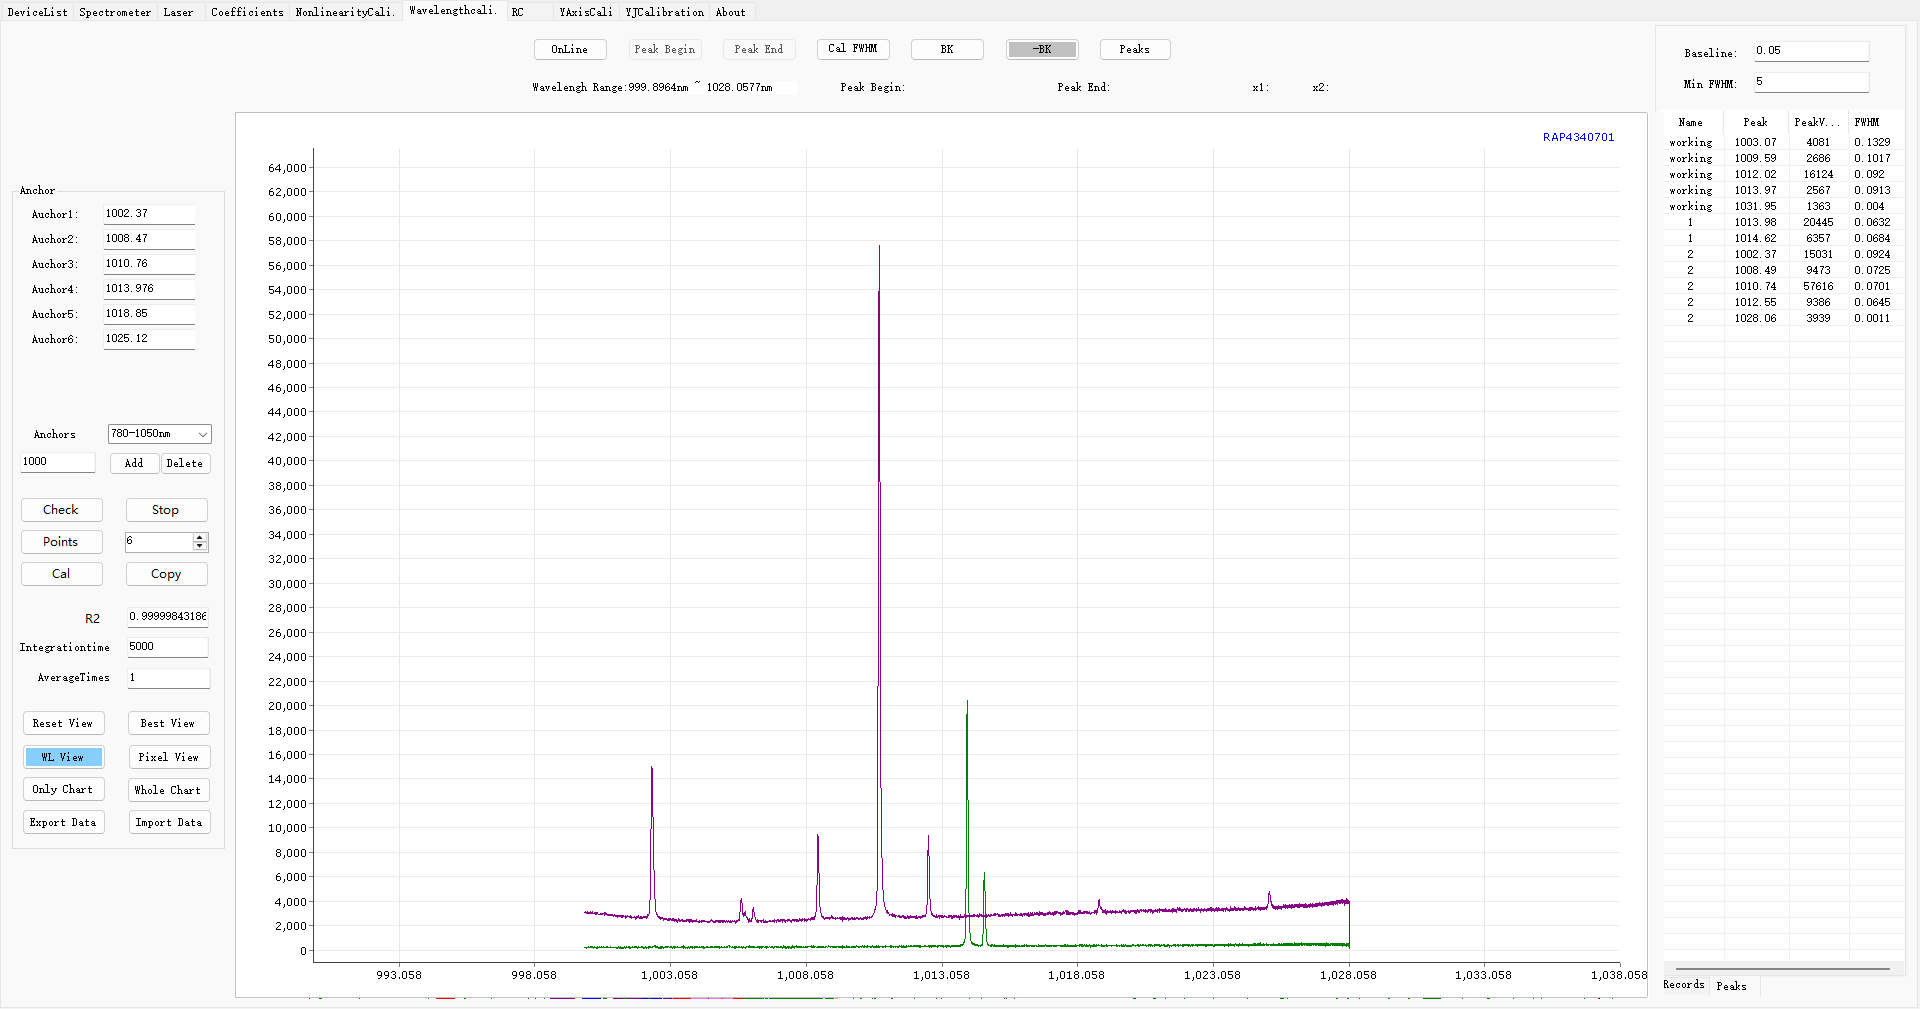
Task: Click the Copy button
Action: pyautogui.click(x=167, y=574)
